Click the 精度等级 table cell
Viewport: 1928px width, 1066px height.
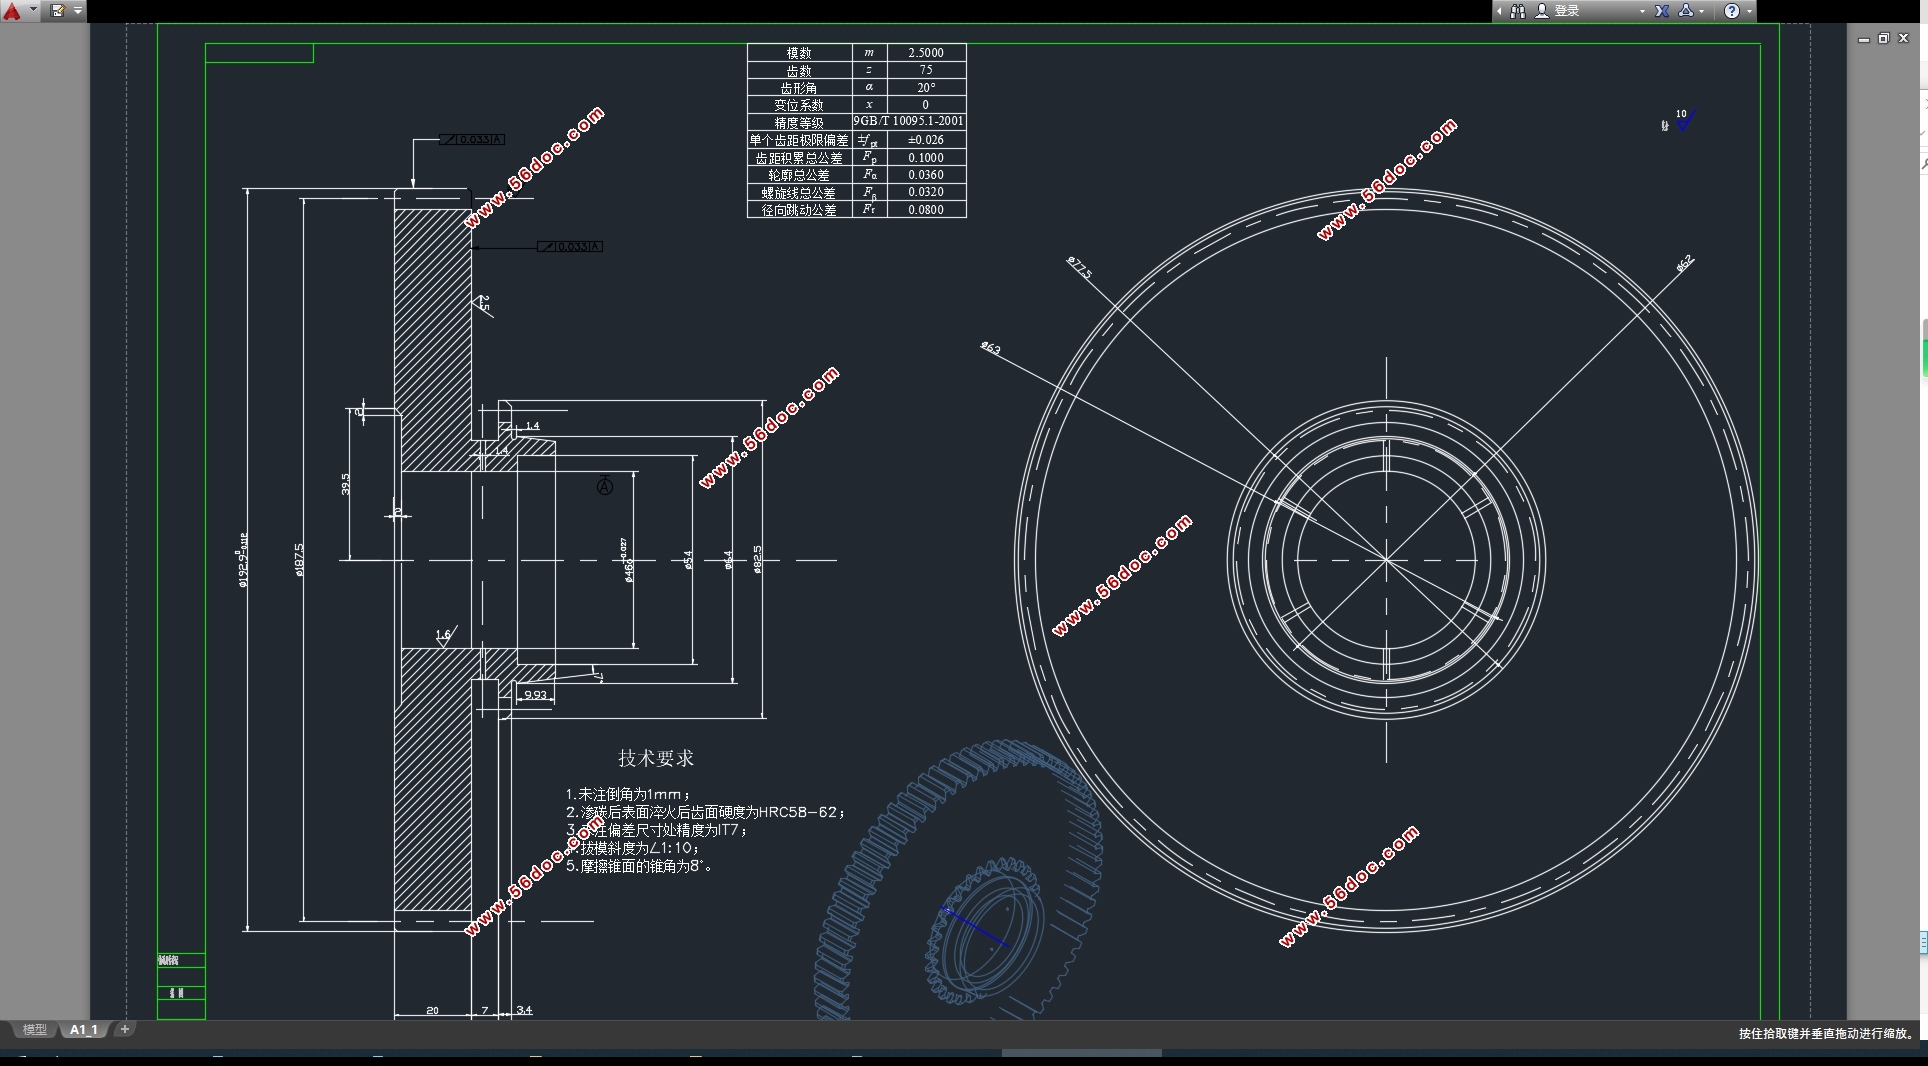(799, 123)
